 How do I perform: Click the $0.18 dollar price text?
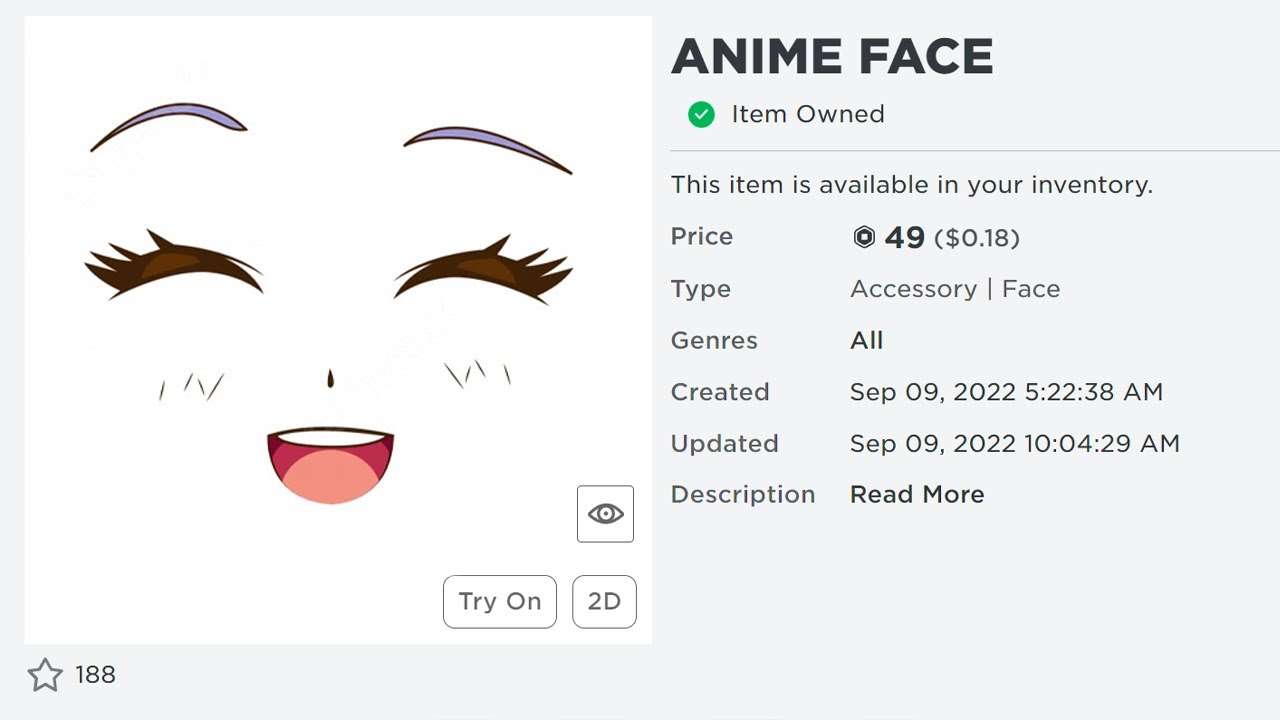pos(977,238)
